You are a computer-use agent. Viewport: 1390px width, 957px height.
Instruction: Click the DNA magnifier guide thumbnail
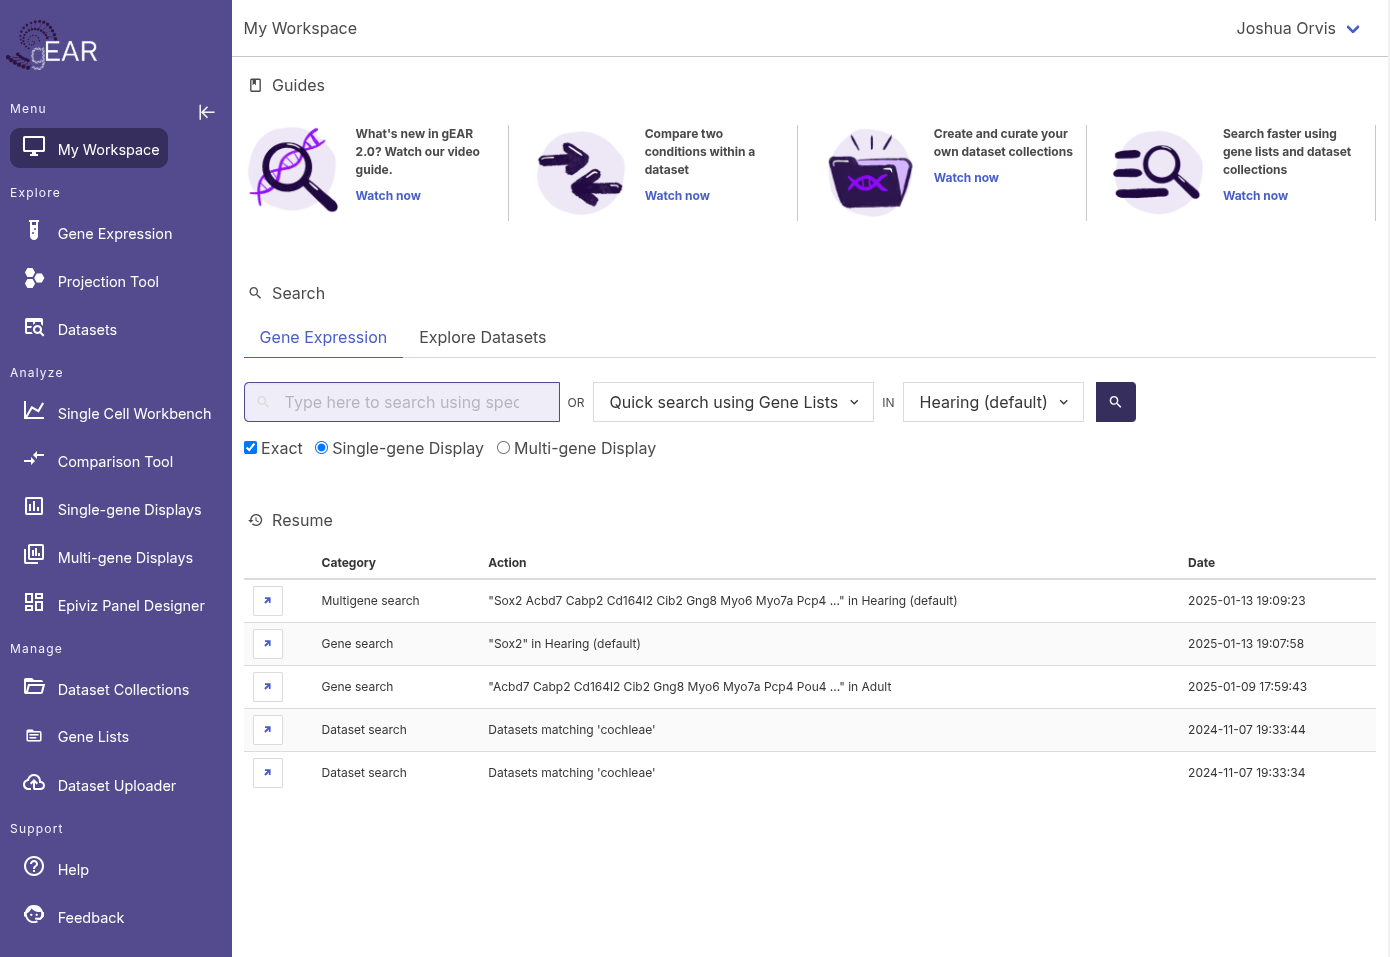click(293, 170)
